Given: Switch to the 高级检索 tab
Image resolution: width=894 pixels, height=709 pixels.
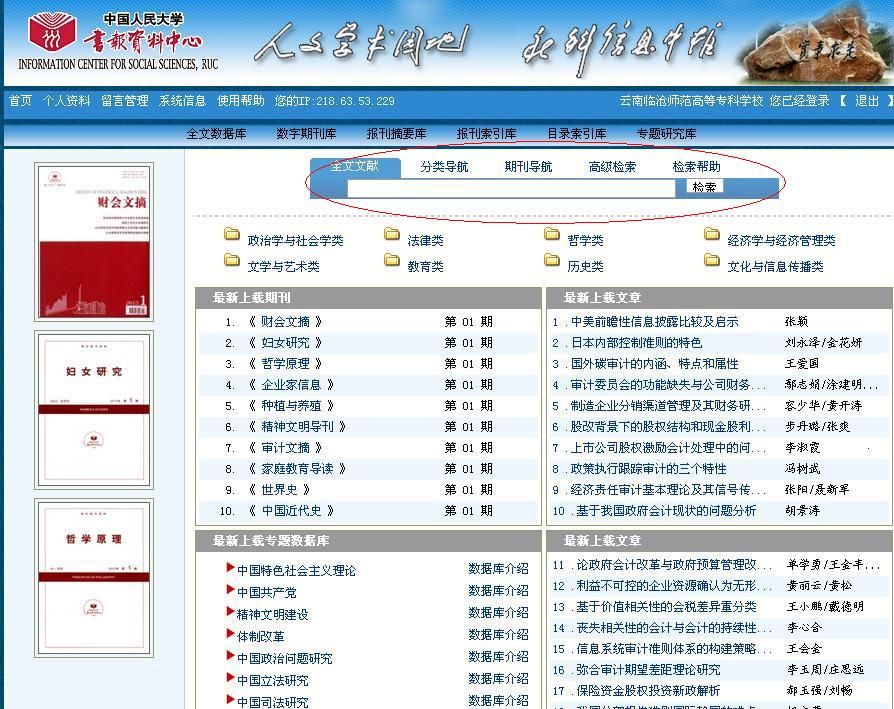Looking at the screenshot, I should (x=612, y=167).
